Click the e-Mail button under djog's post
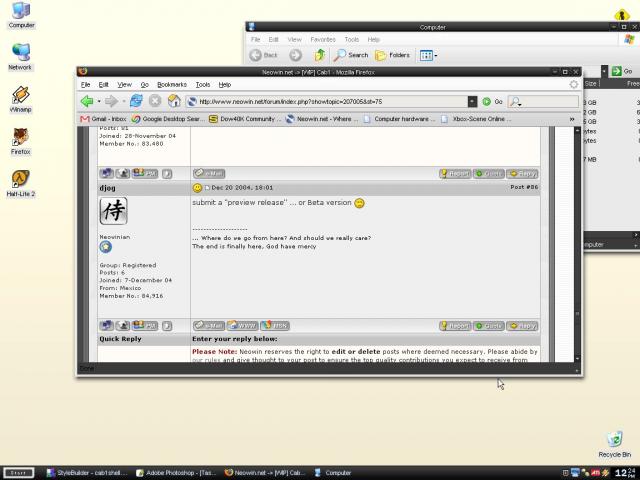 click(x=209, y=326)
